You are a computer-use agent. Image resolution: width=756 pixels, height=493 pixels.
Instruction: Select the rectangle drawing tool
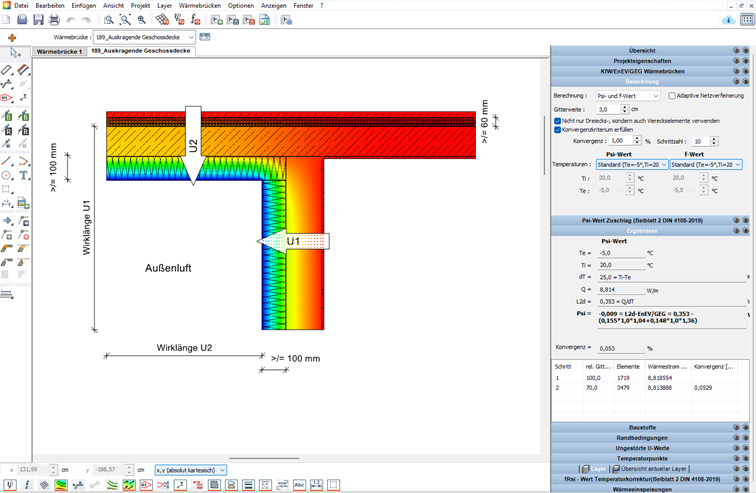click(7, 189)
